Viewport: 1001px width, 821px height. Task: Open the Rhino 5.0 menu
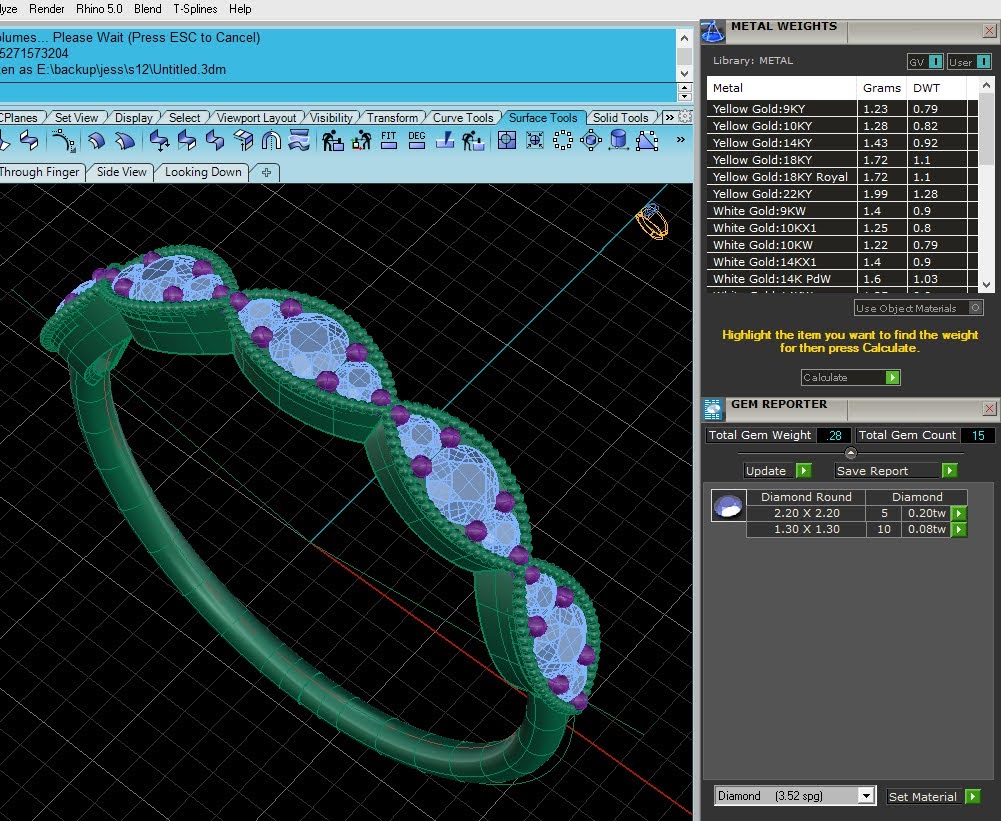(x=99, y=9)
